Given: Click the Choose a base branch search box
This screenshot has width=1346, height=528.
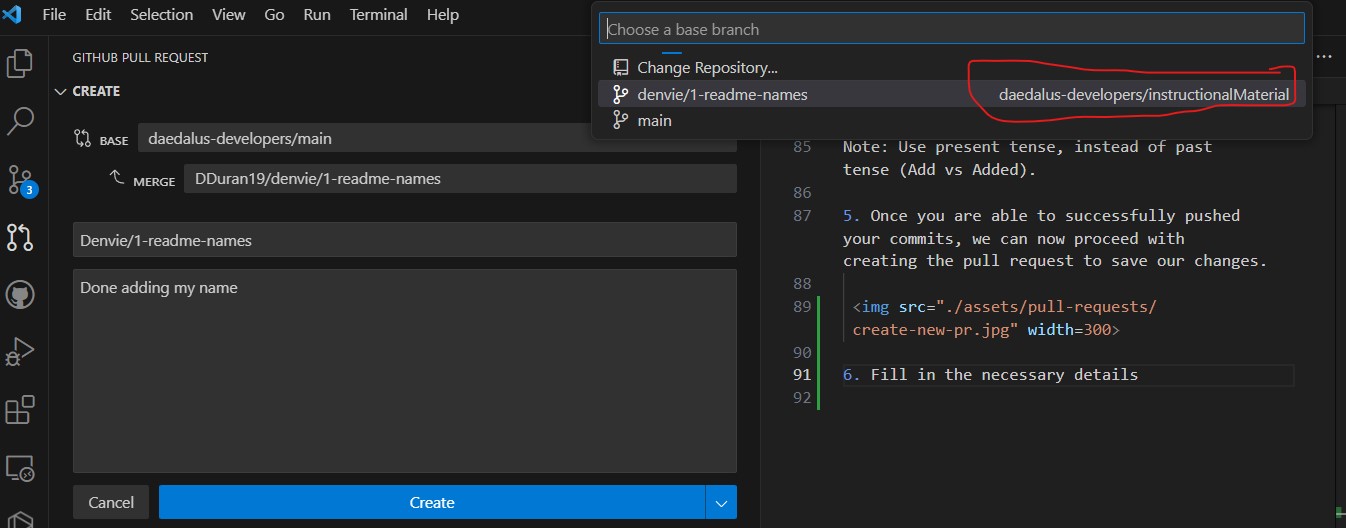Looking at the screenshot, I should point(950,29).
